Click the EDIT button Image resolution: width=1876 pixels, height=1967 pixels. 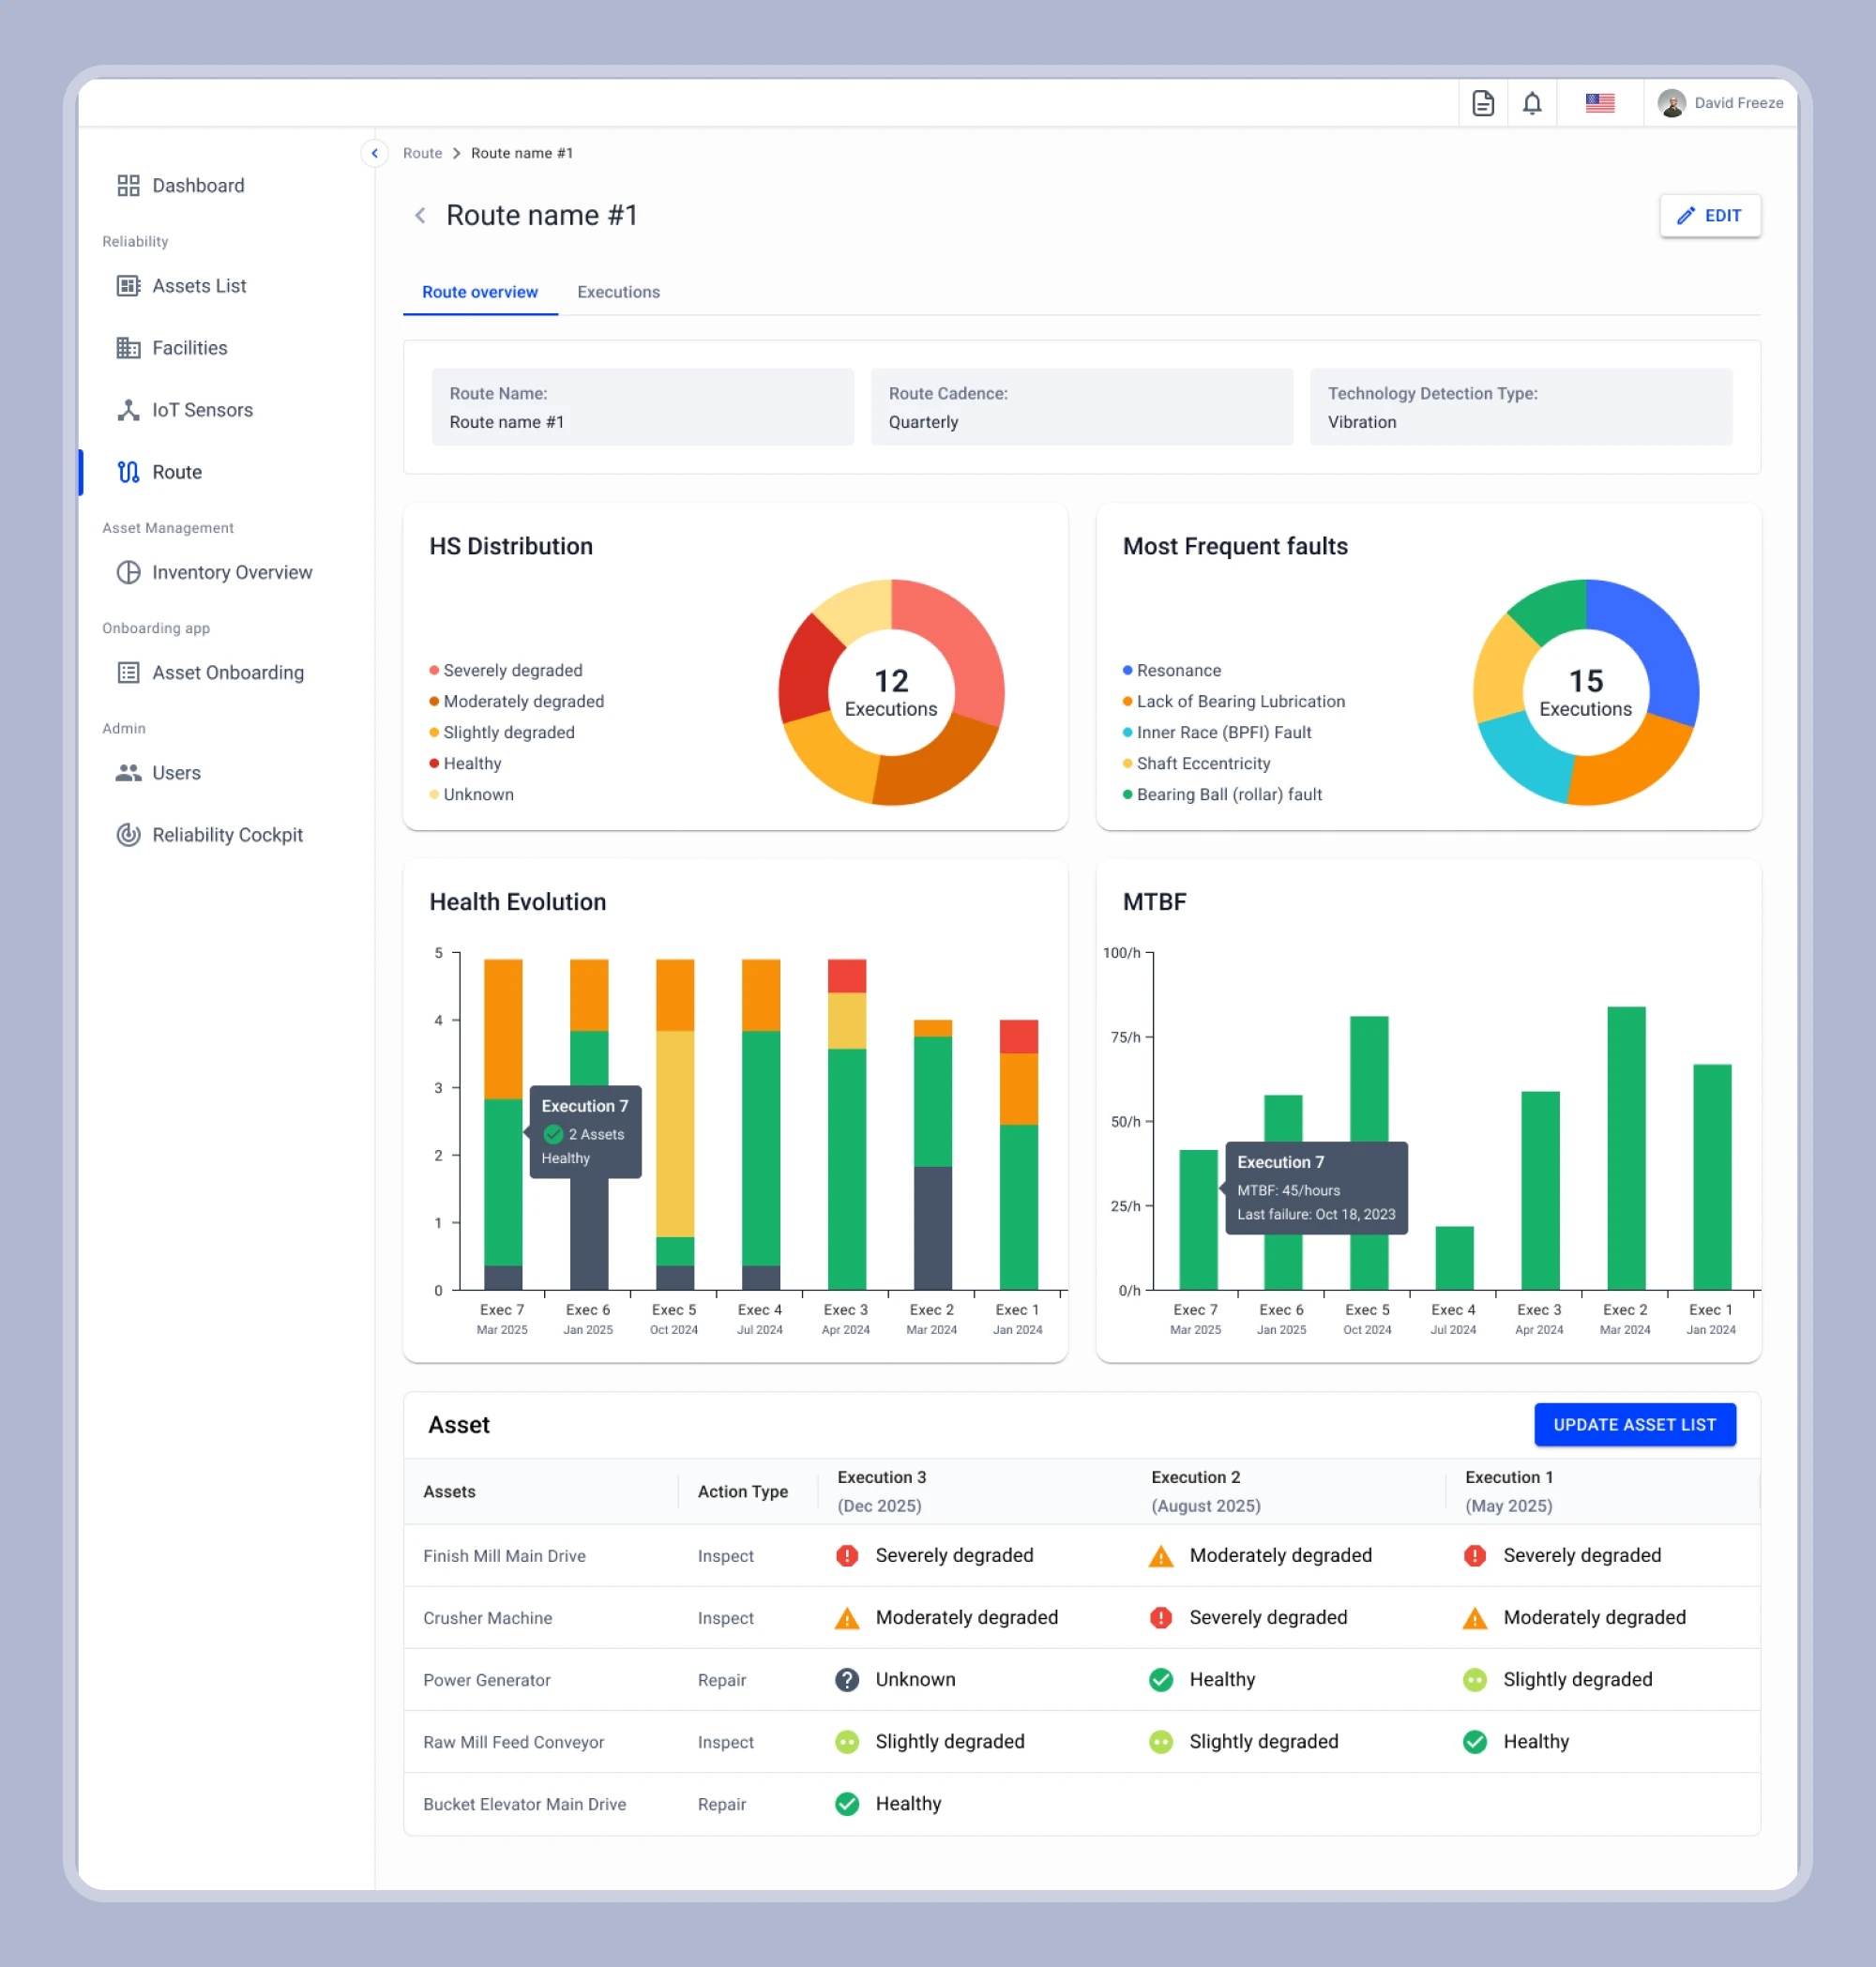(x=1709, y=215)
